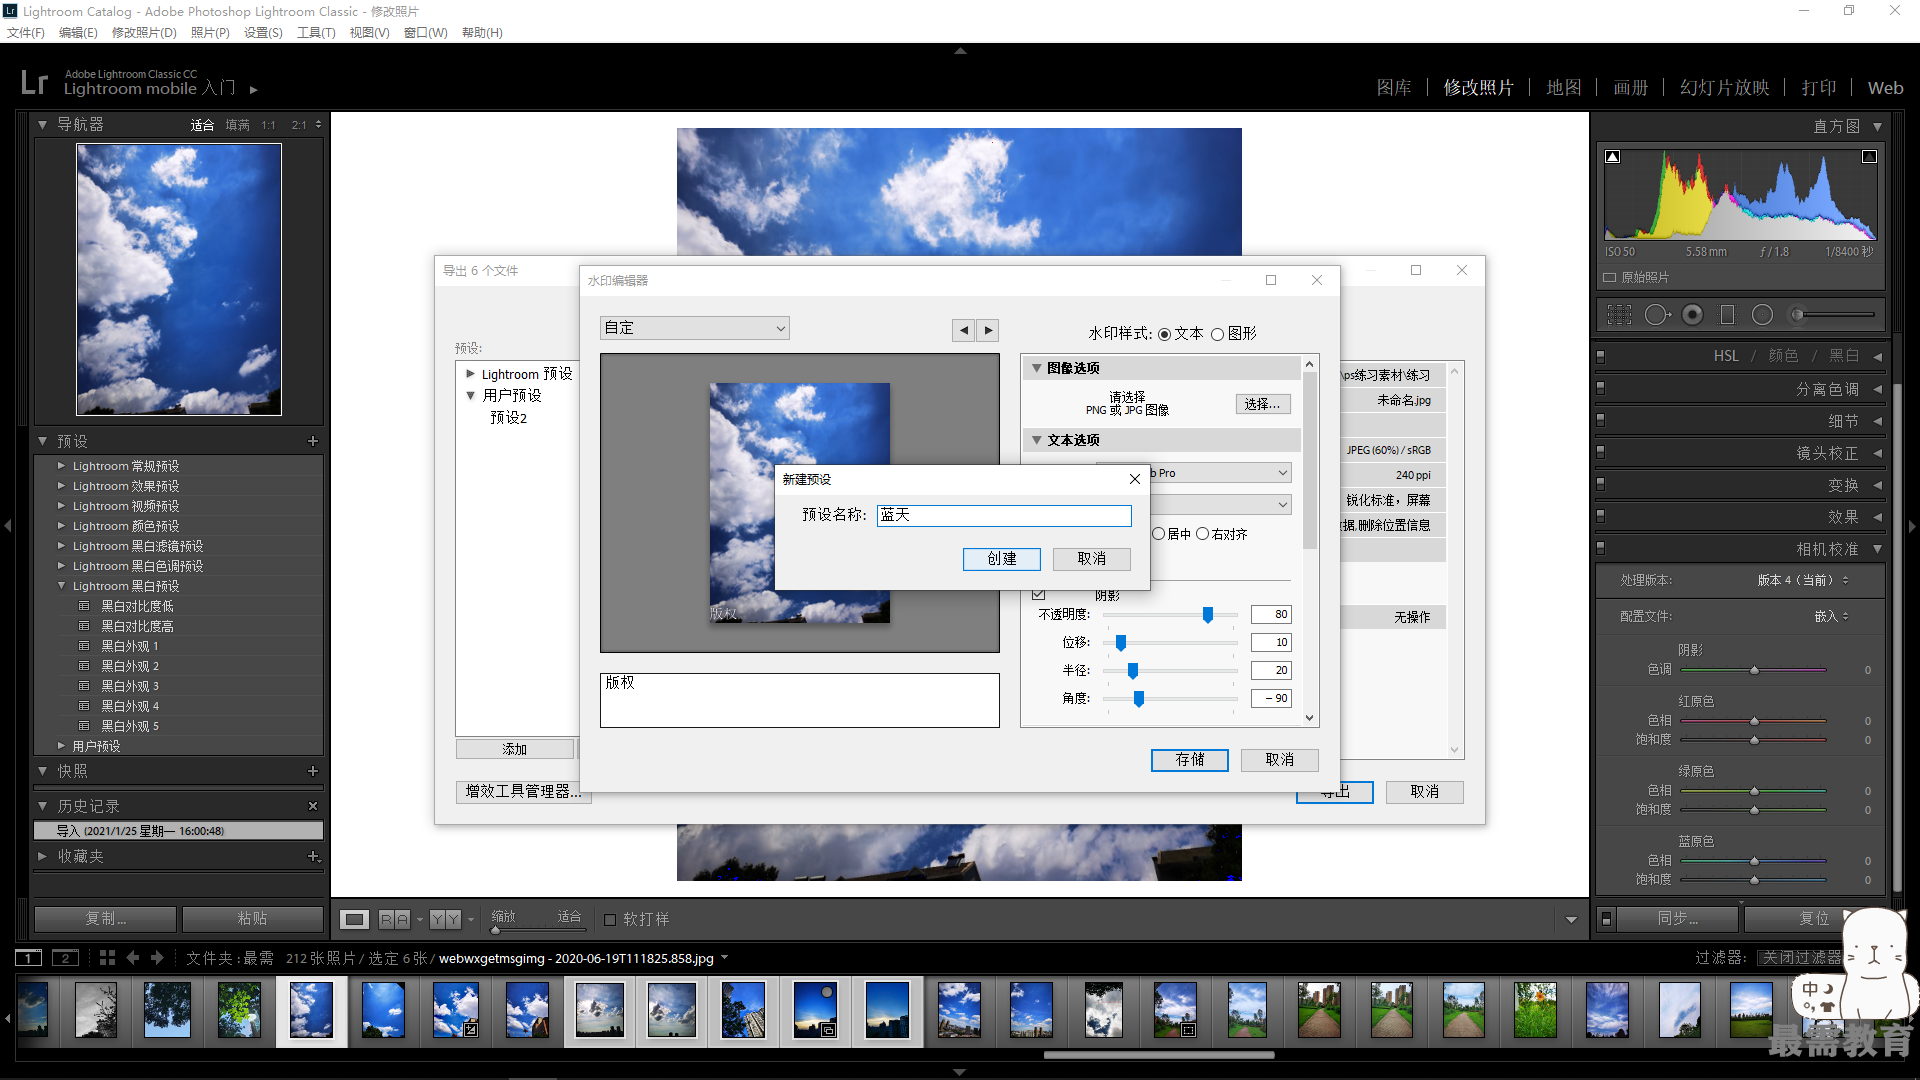Open Plug-in Manager button
Image resolution: width=1920 pixels, height=1080 pixels.
coord(523,792)
